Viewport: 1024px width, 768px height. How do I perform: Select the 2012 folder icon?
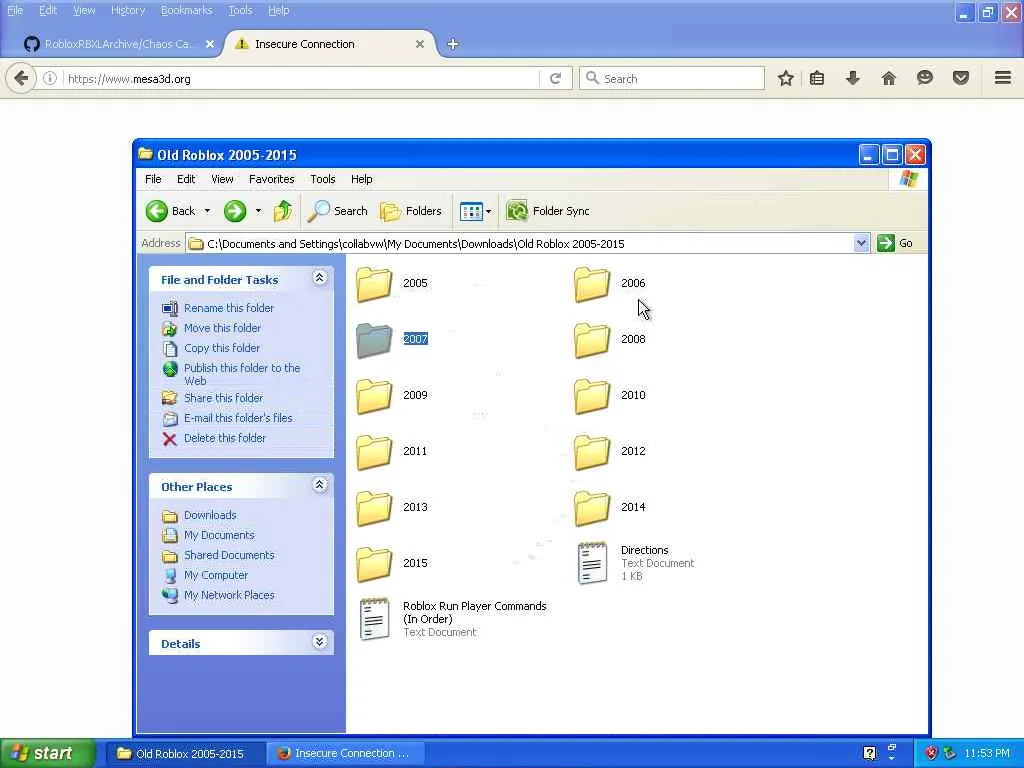coord(592,453)
